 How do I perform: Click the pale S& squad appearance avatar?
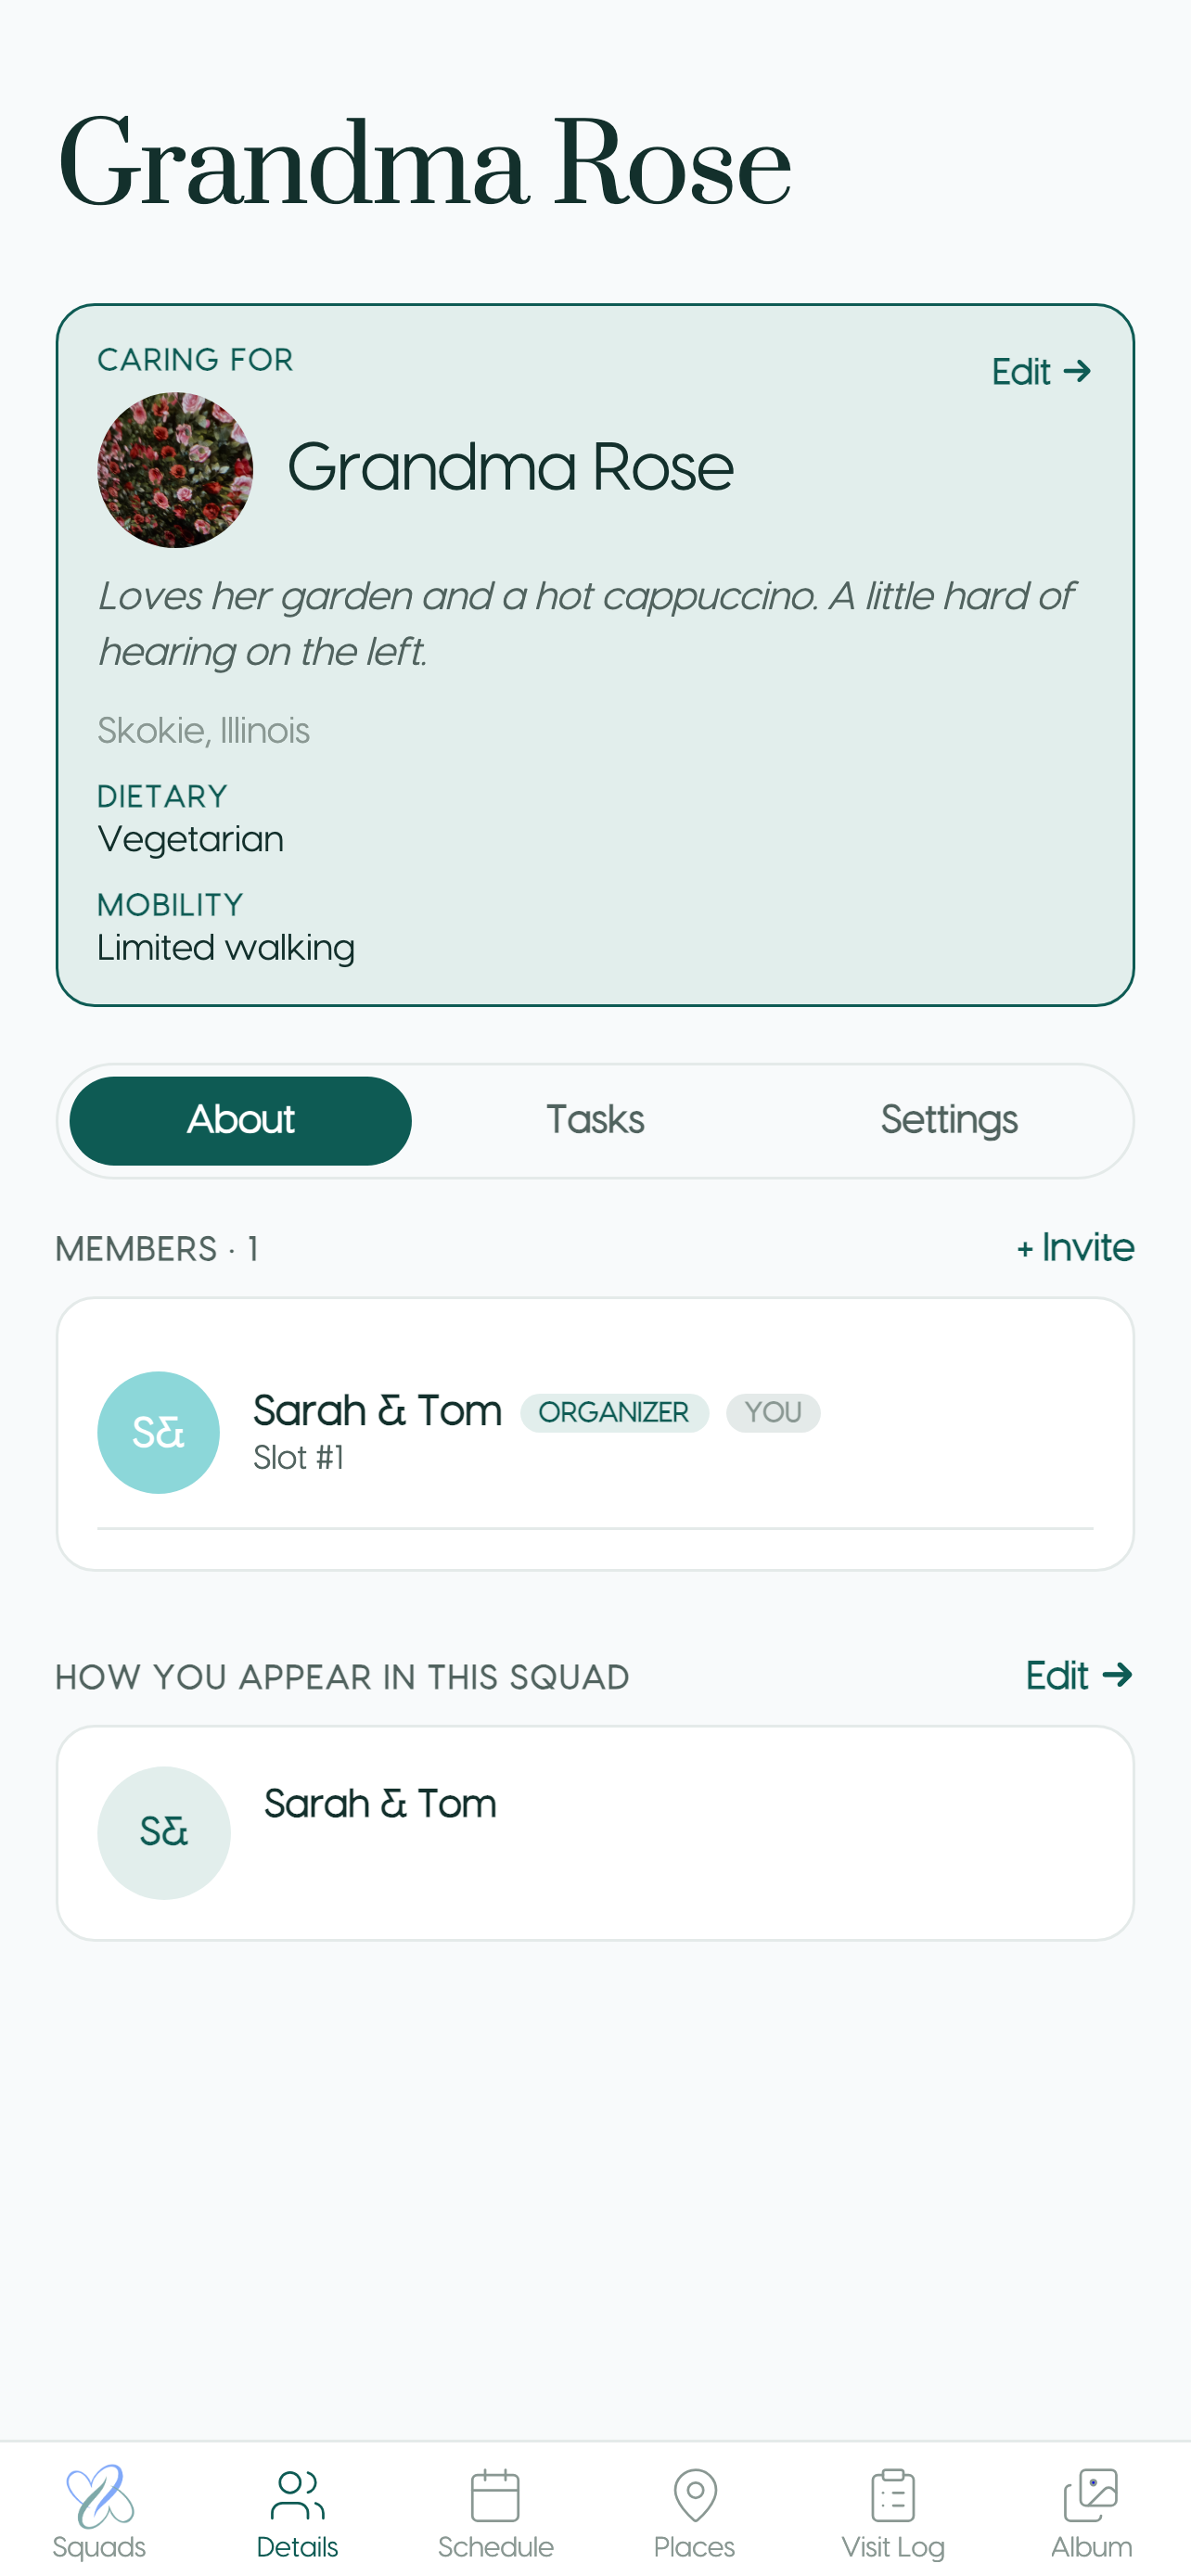(x=164, y=1833)
